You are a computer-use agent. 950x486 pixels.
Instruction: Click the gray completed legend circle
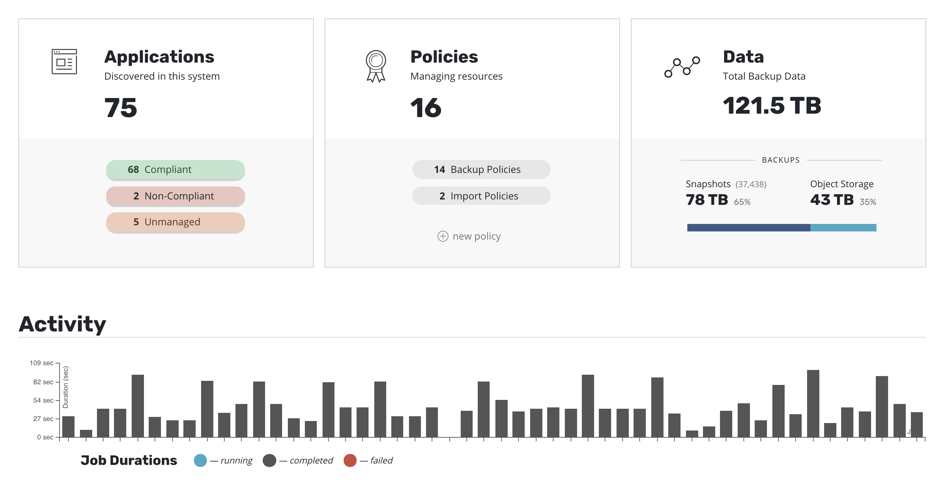coord(270,461)
